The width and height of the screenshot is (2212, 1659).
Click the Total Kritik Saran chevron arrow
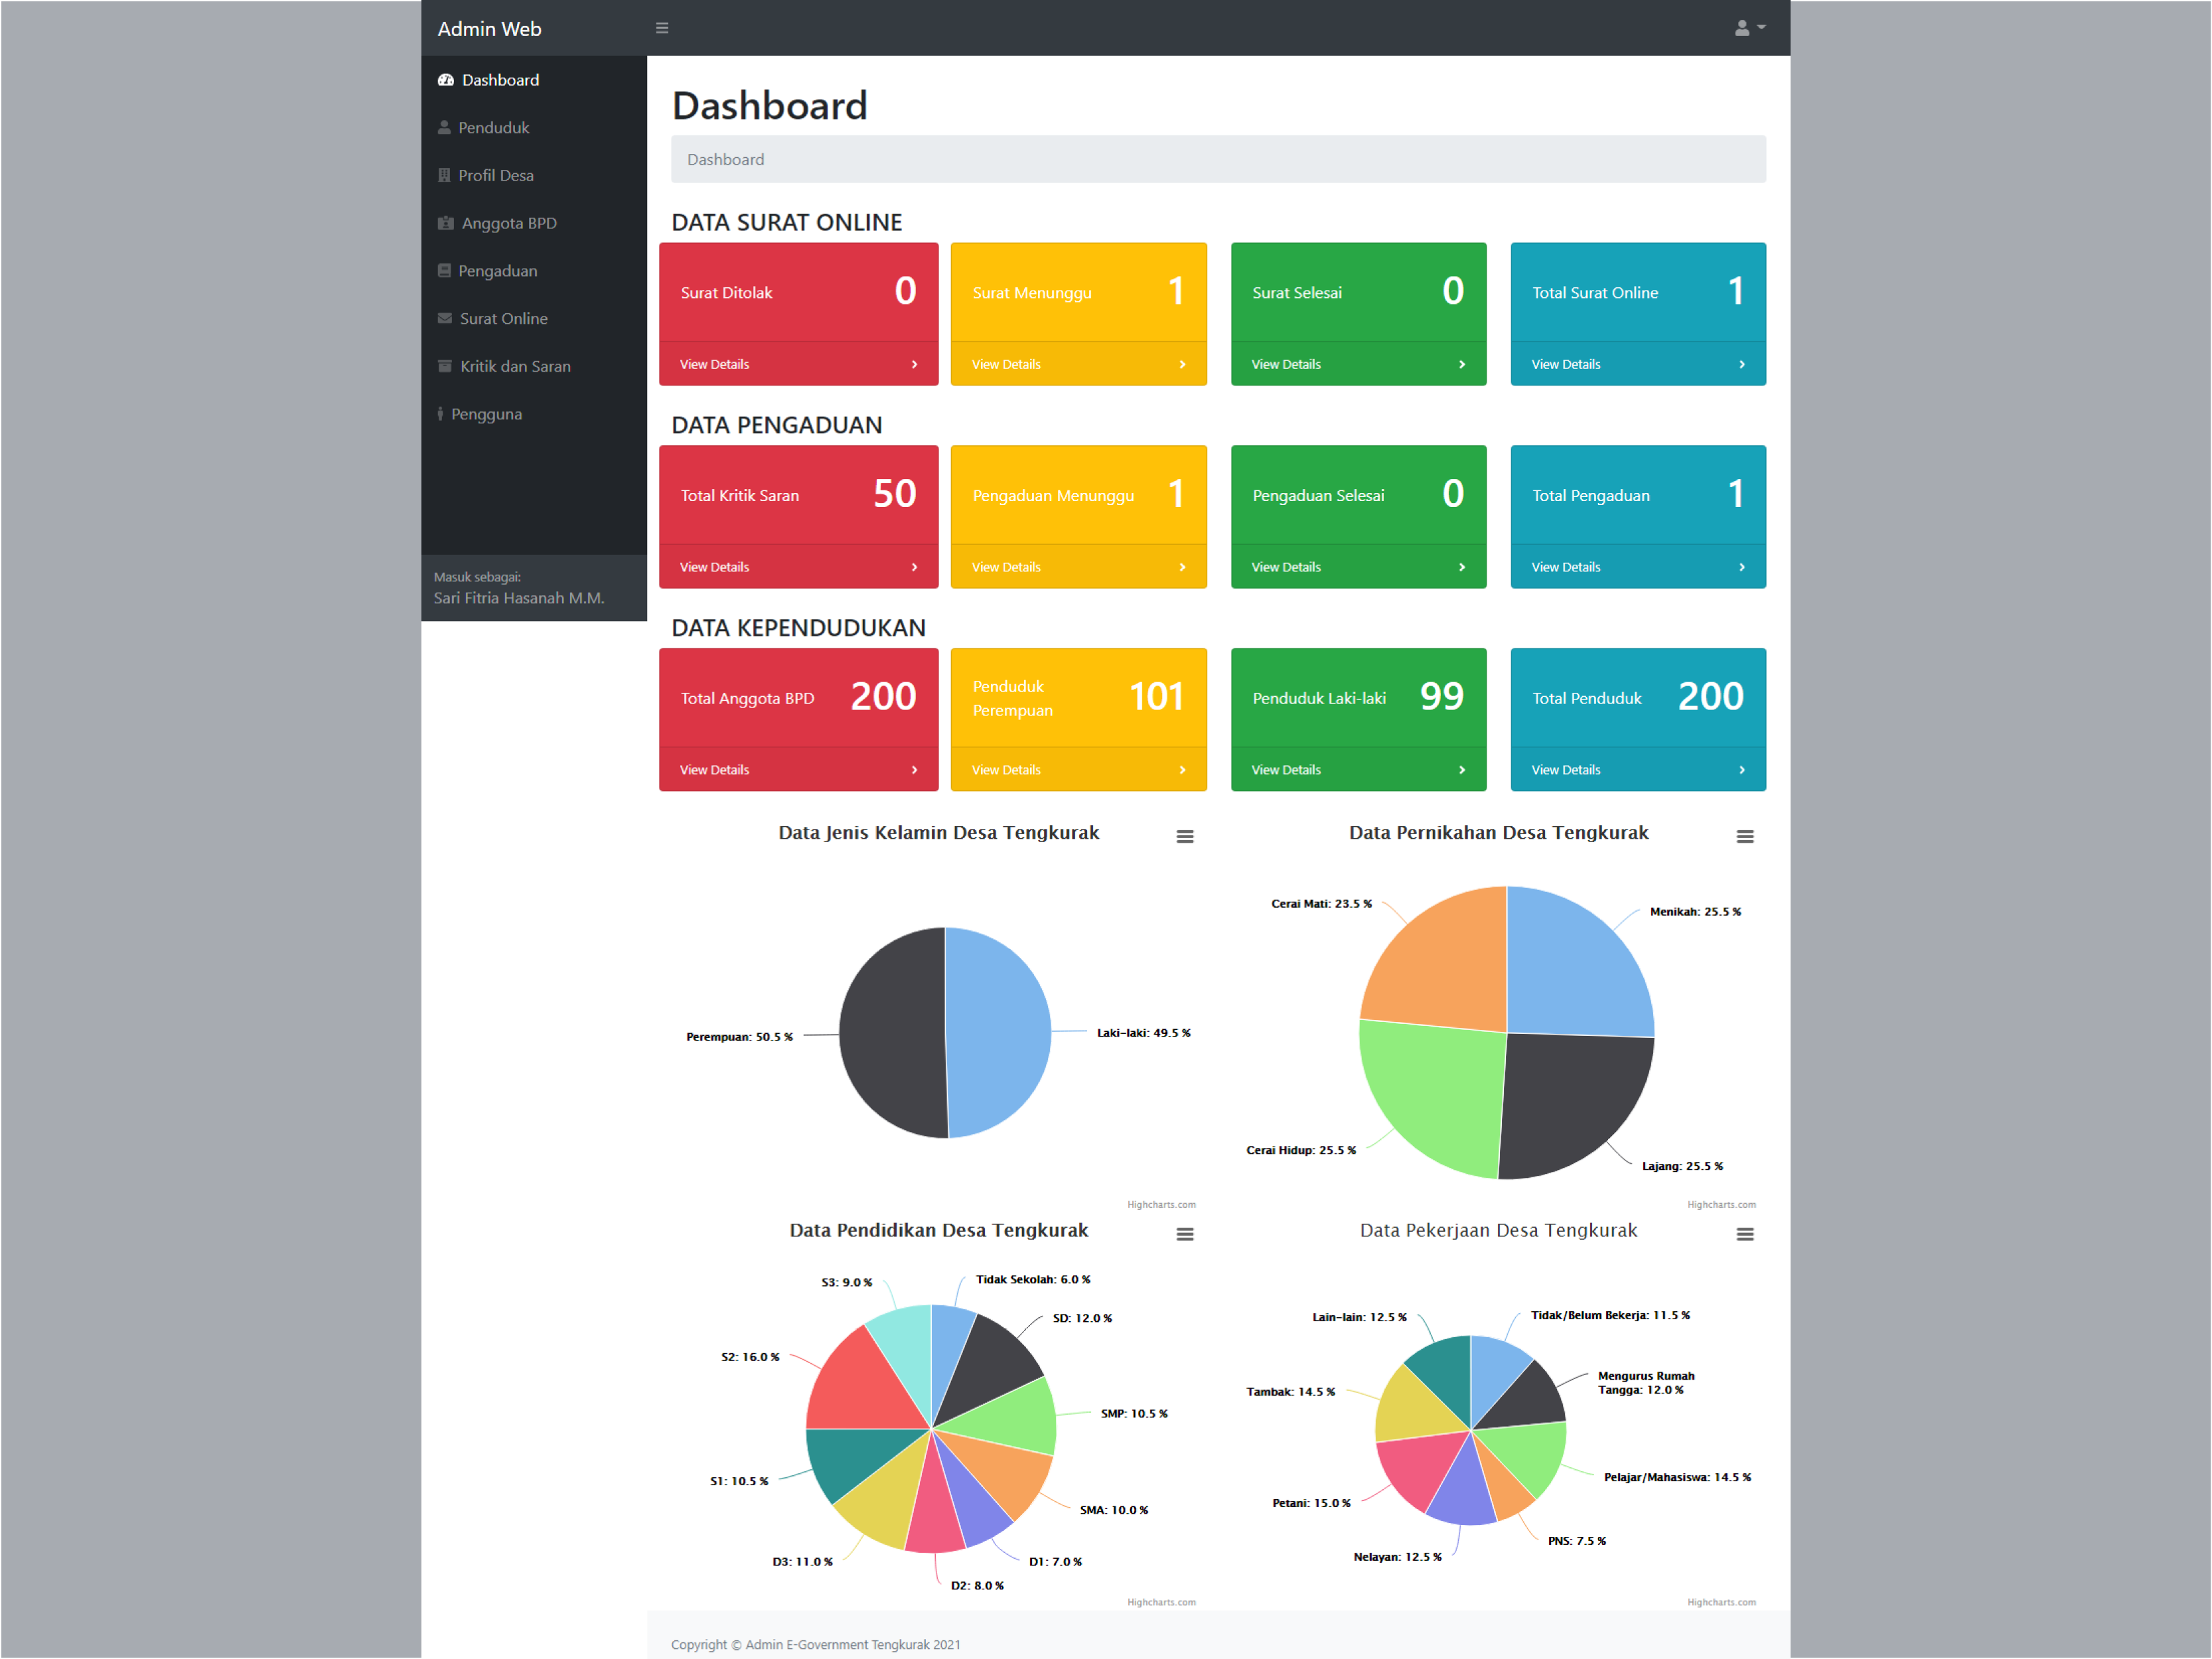click(915, 568)
